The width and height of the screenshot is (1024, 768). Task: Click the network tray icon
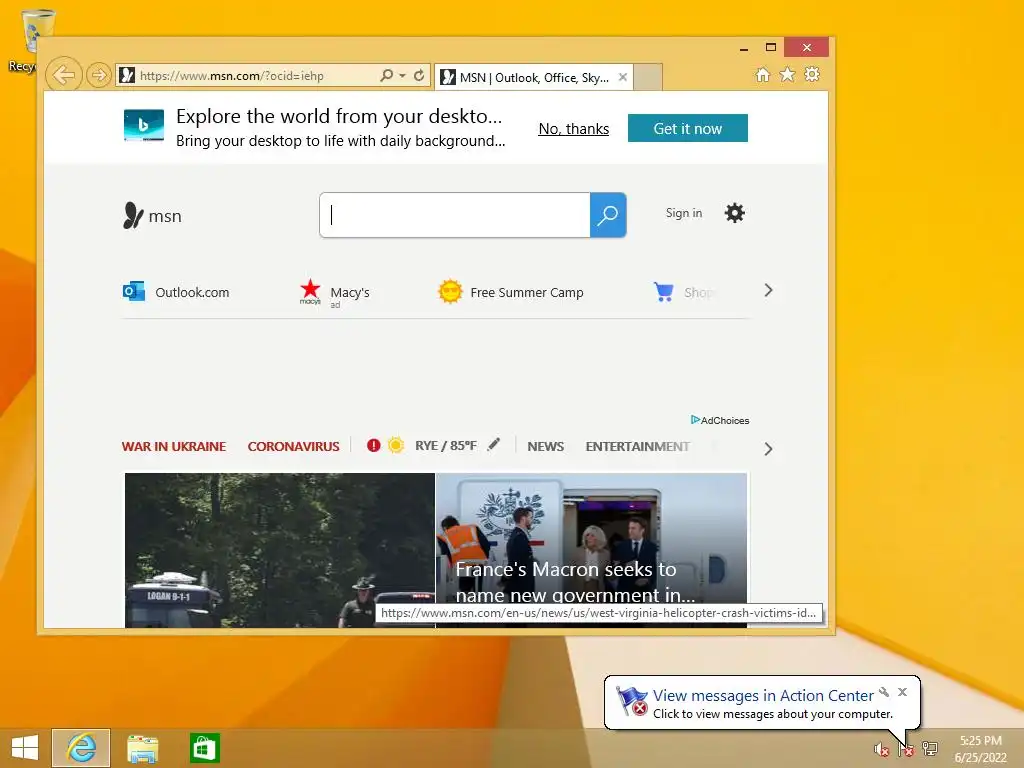coord(930,749)
